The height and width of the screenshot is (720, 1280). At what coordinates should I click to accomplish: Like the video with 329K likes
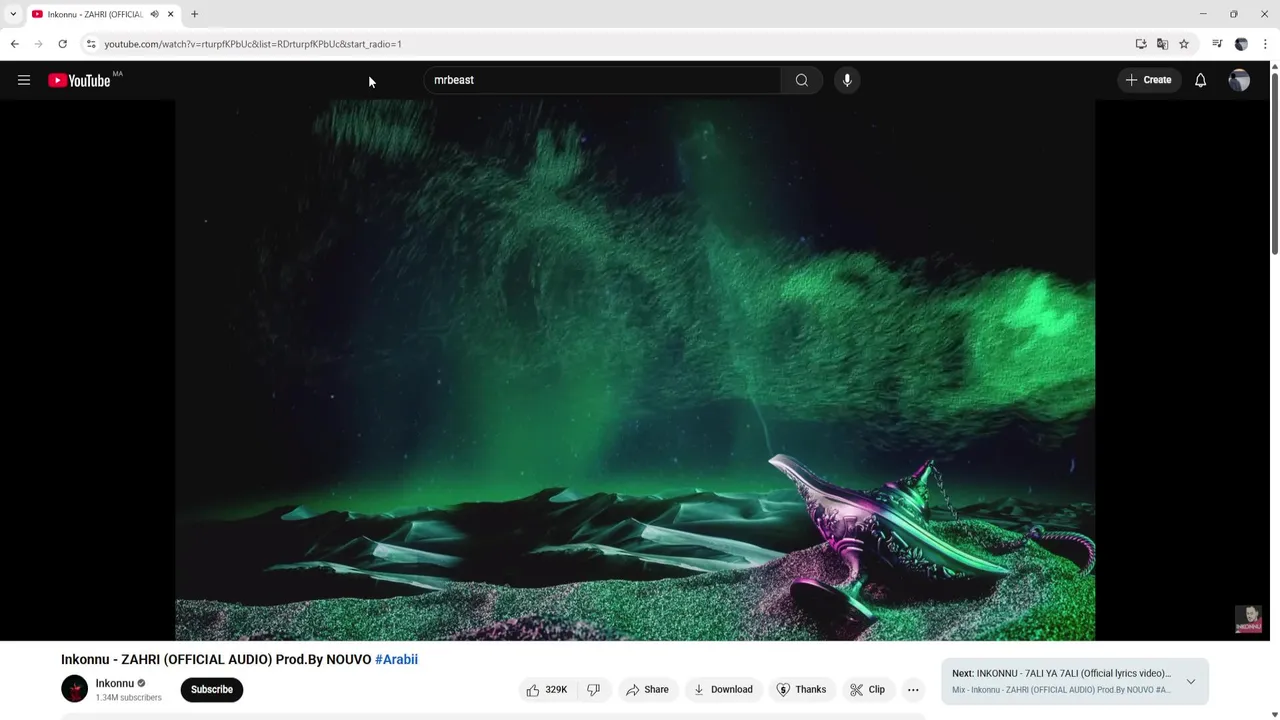(547, 689)
